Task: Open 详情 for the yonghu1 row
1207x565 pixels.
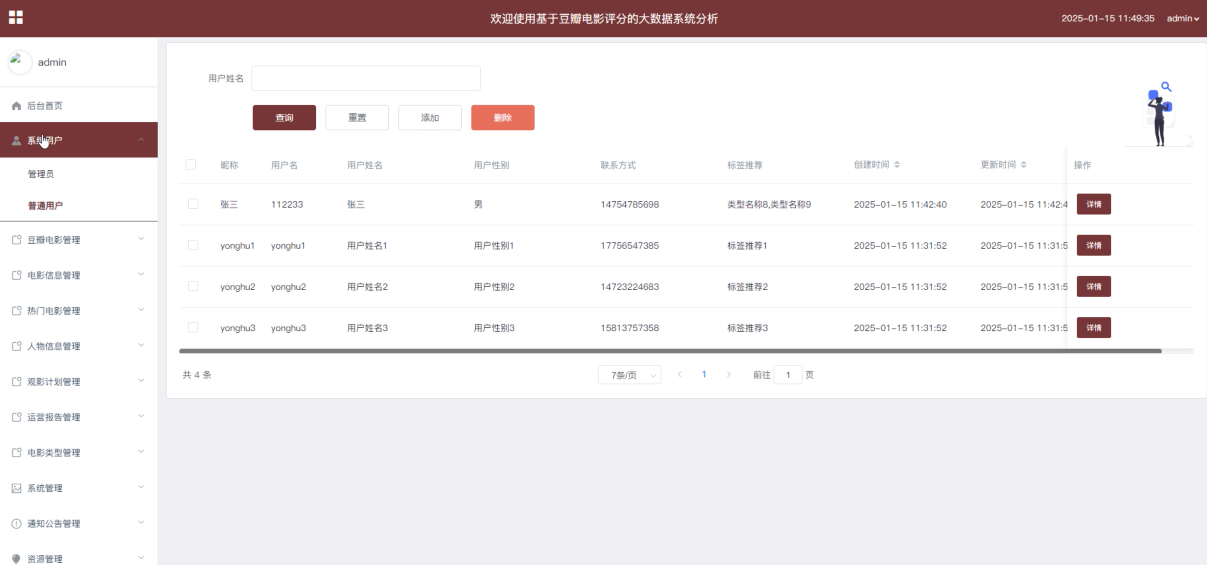Action: pos(1093,245)
